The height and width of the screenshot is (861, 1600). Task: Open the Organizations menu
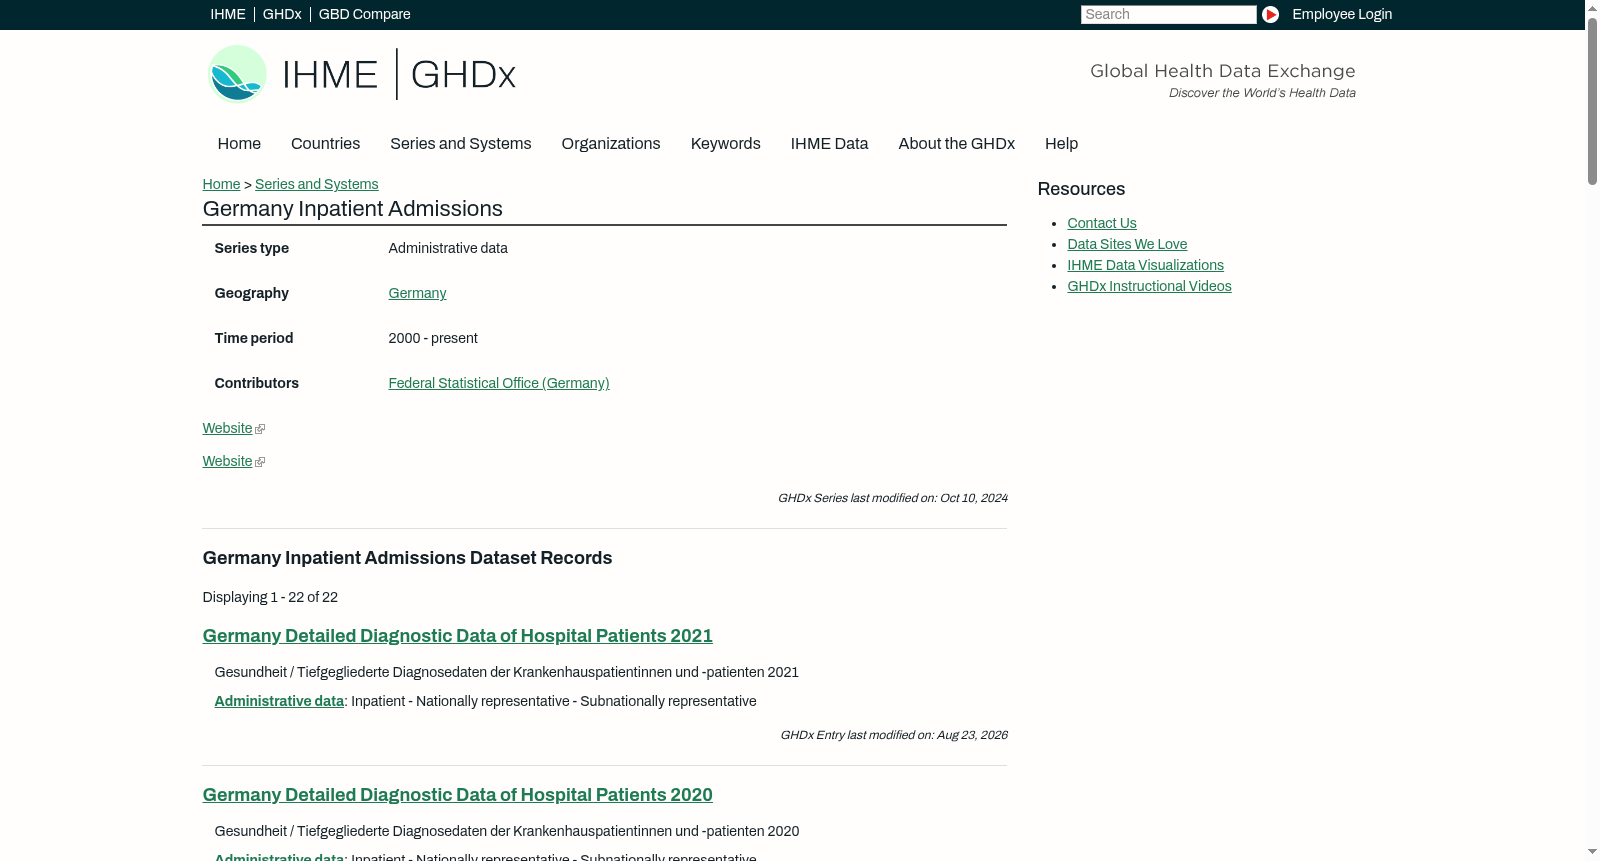[x=611, y=144]
